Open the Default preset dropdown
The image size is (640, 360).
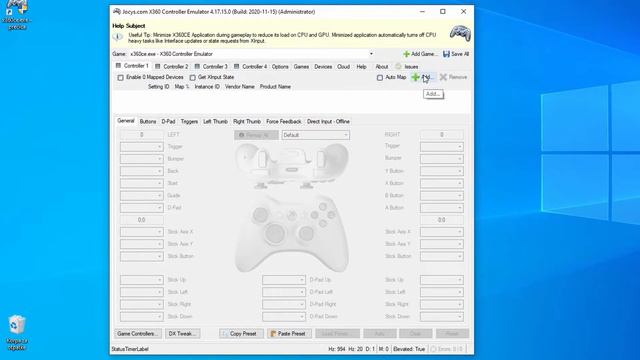pyautogui.click(x=316, y=135)
